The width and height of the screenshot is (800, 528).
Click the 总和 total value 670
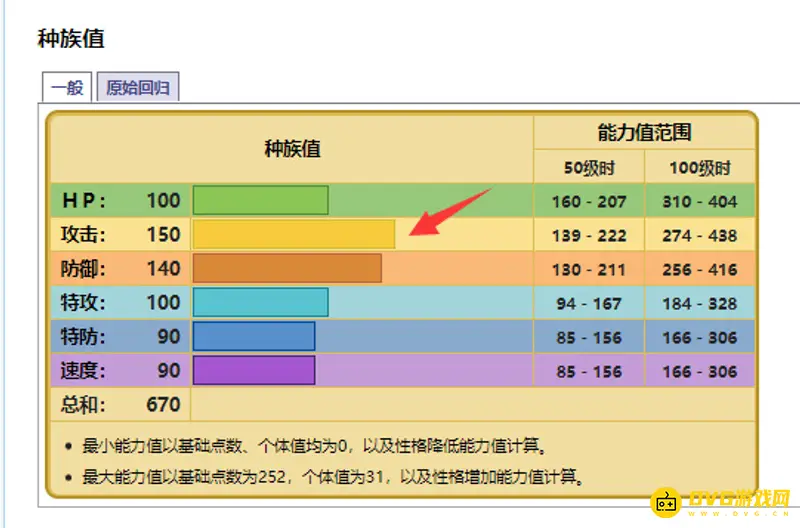tap(162, 404)
